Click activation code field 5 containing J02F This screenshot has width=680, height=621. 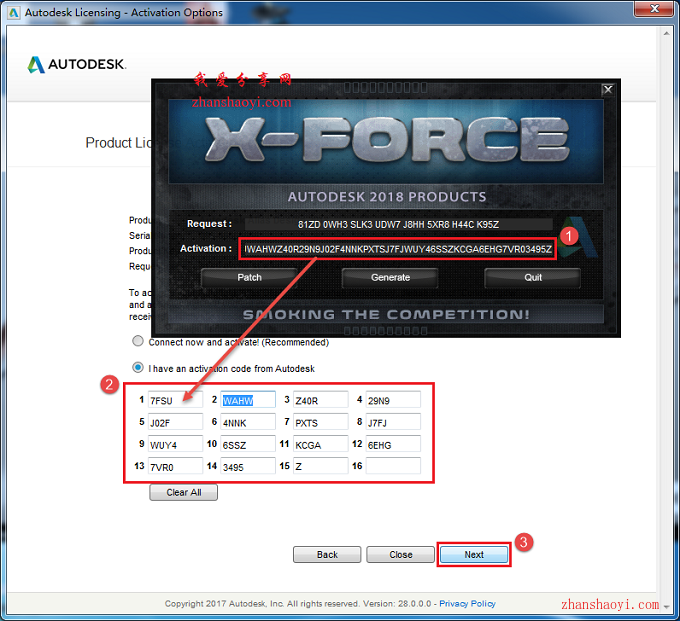tap(175, 422)
